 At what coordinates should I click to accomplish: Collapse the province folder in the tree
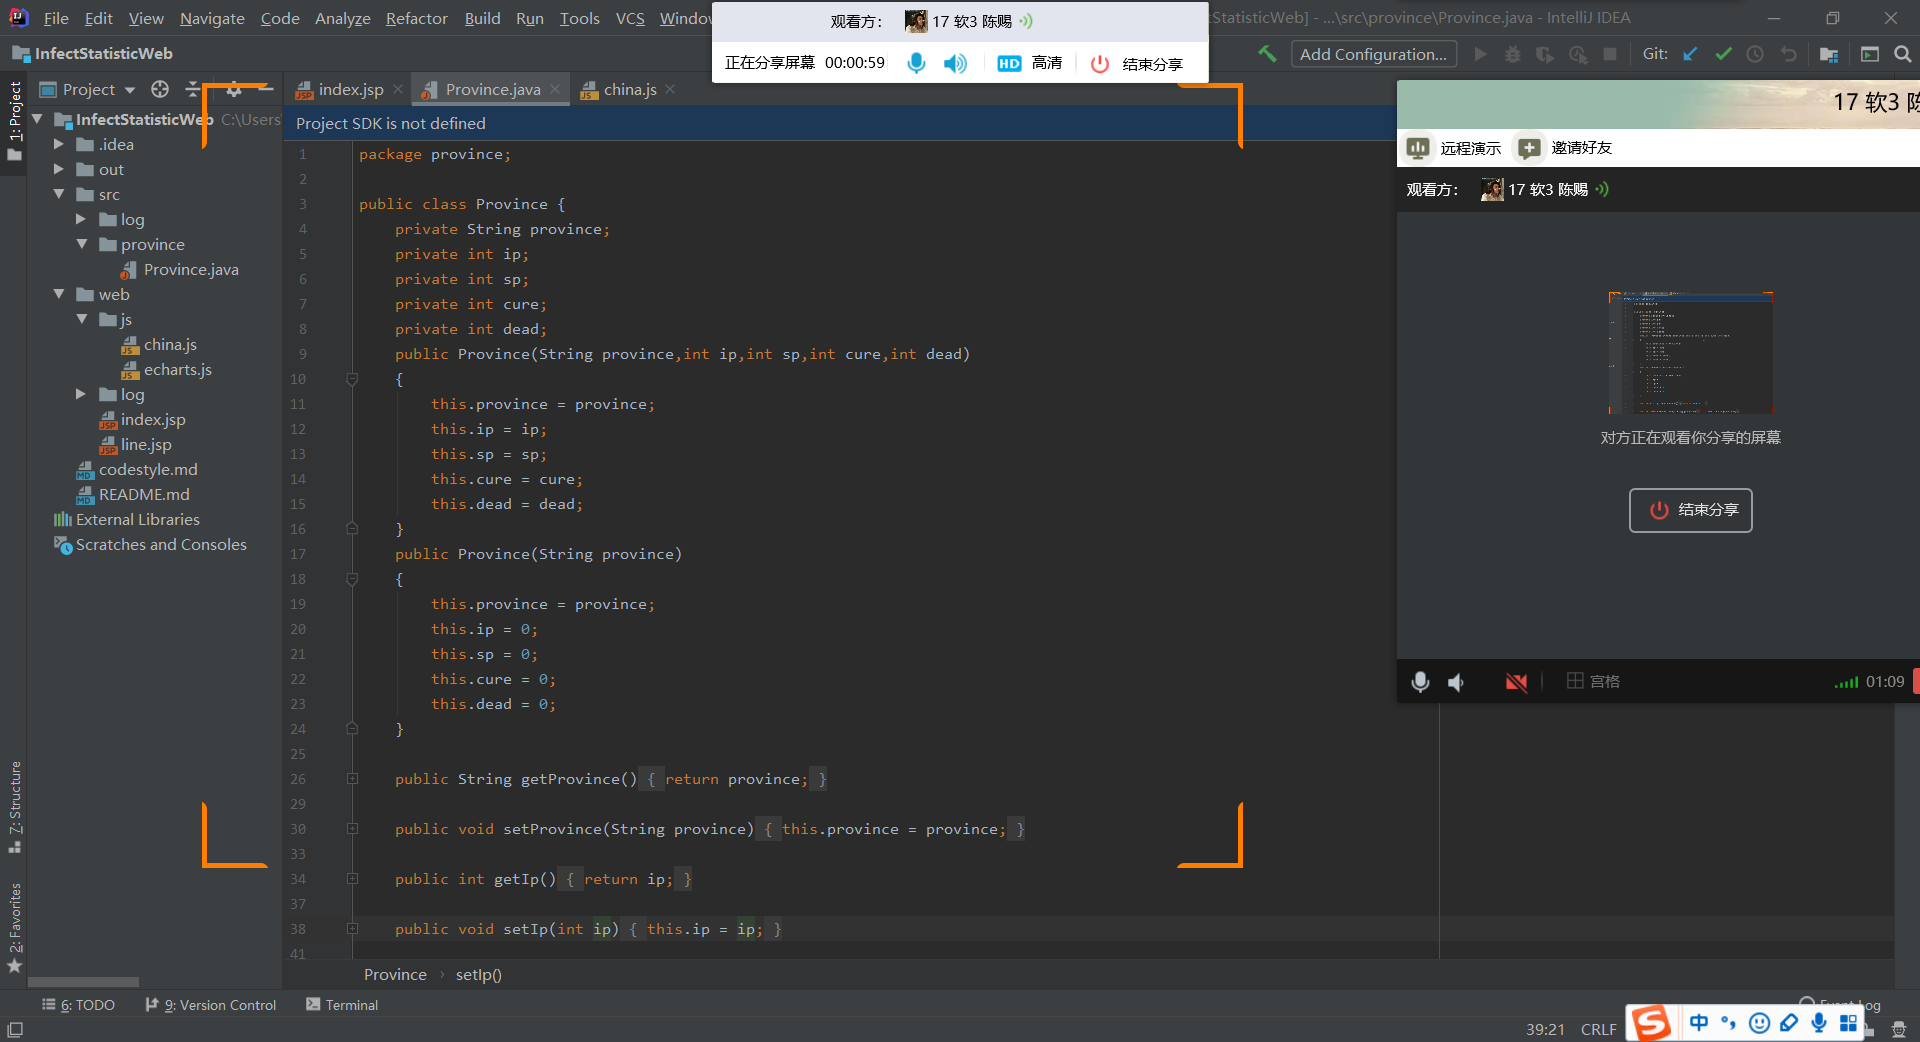click(82, 244)
